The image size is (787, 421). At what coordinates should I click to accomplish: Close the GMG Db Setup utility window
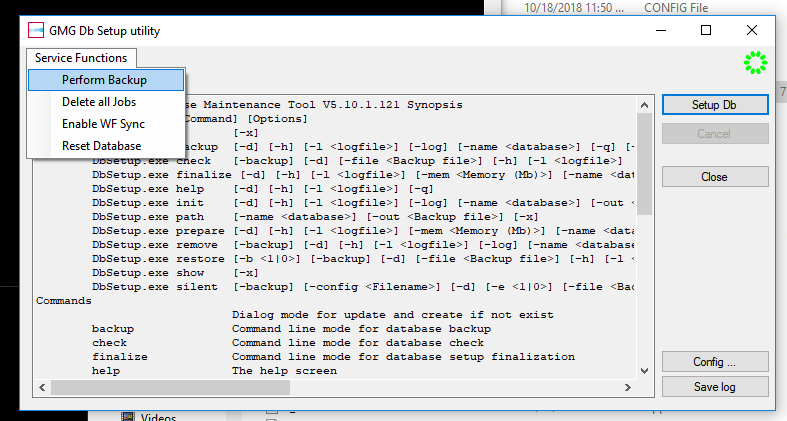(x=751, y=31)
